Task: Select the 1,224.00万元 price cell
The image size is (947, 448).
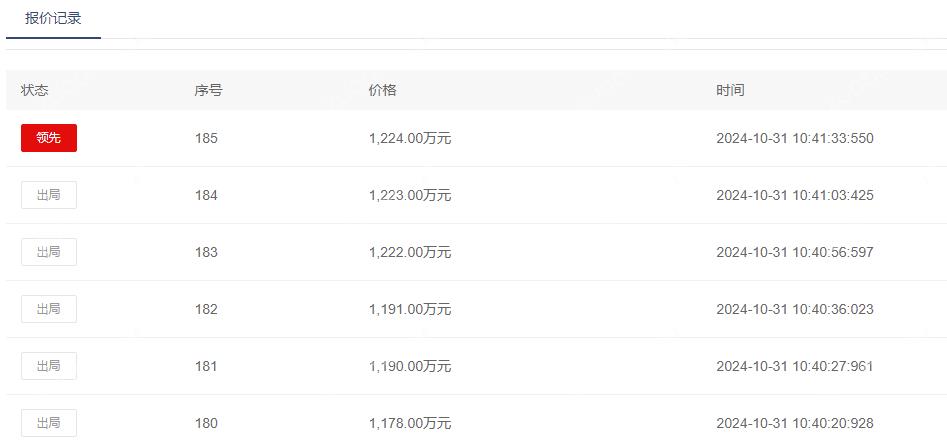Action: tap(410, 139)
